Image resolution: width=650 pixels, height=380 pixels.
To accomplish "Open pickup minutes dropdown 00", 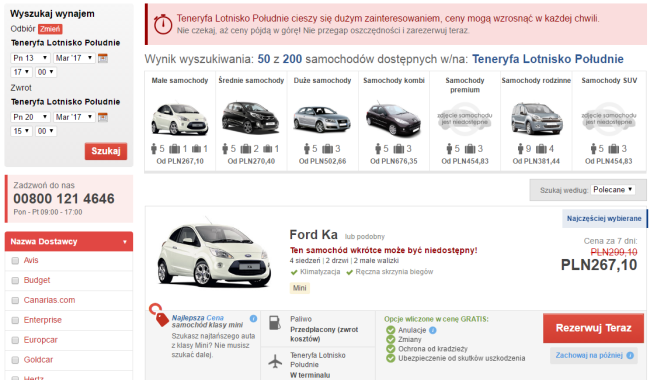I will click(x=46, y=72).
